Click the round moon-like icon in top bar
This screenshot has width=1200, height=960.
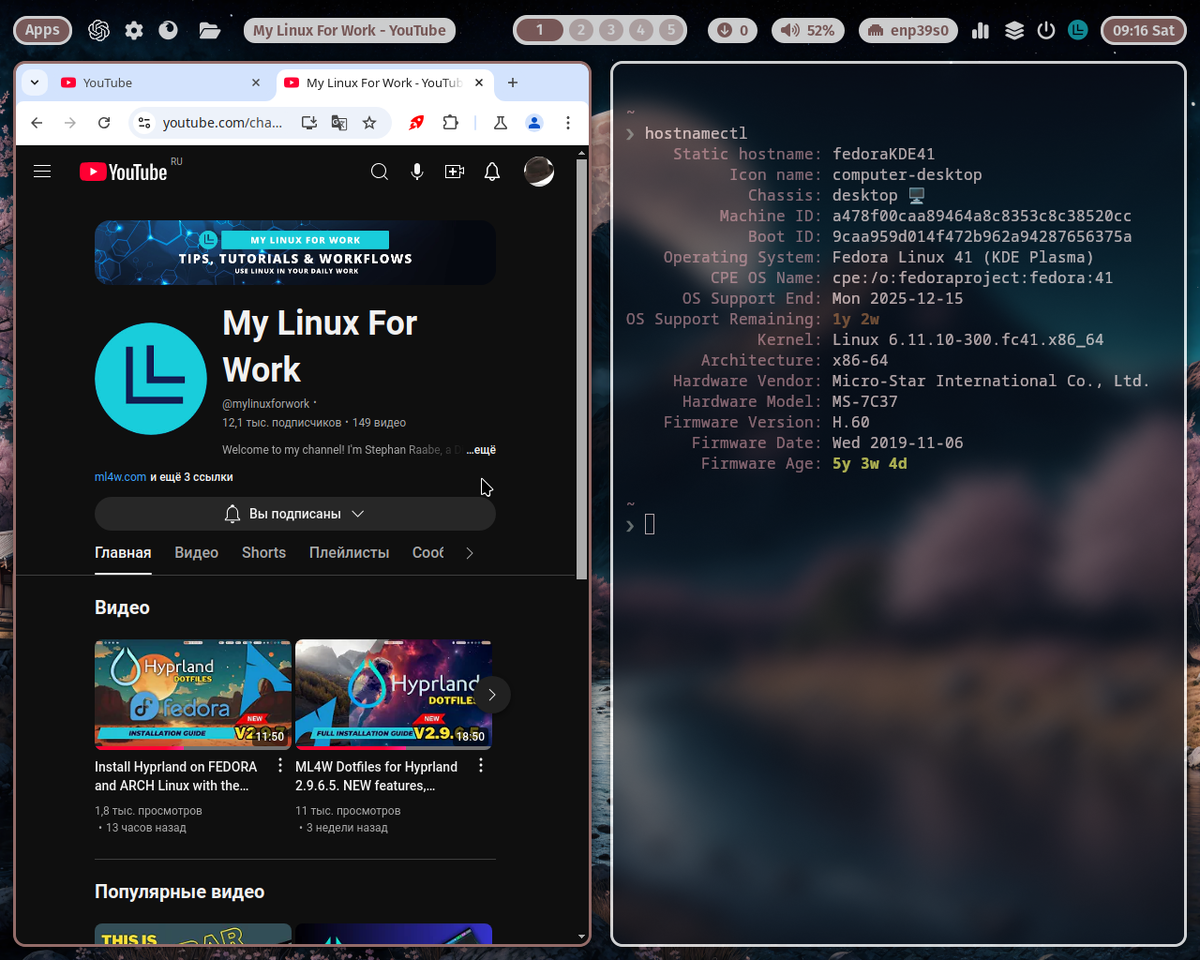(168, 30)
